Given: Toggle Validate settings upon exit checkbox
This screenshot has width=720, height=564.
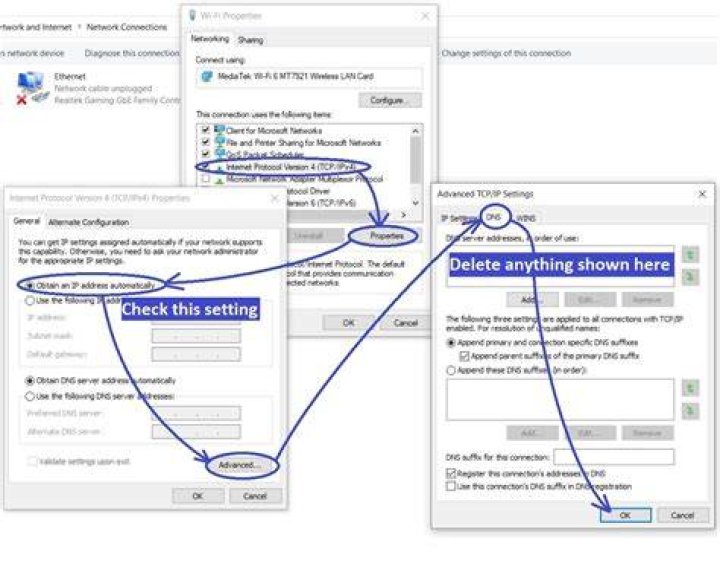Looking at the screenshot, I should tap(32, 461).
